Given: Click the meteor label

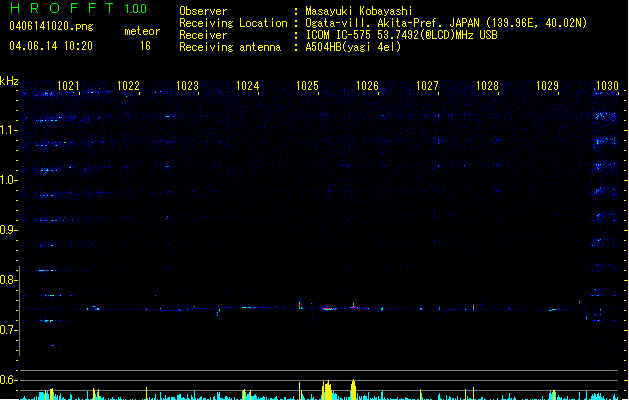Looking at the screenshot, I should pyautogui.click(x=142, y=31).
